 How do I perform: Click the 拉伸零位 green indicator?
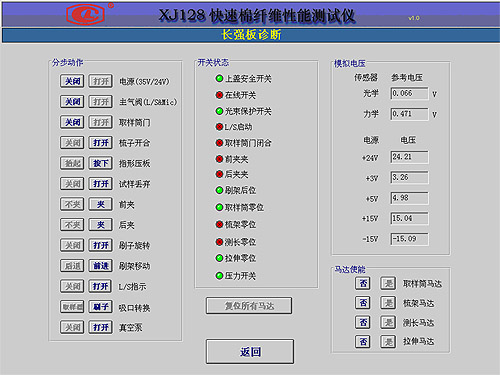point(219,258)
